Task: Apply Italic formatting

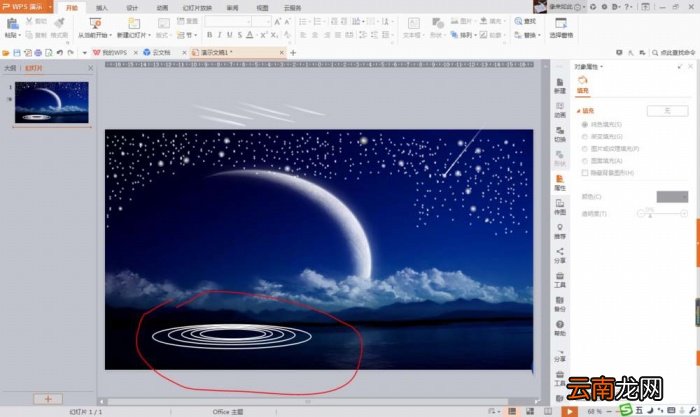Action: 220,35
